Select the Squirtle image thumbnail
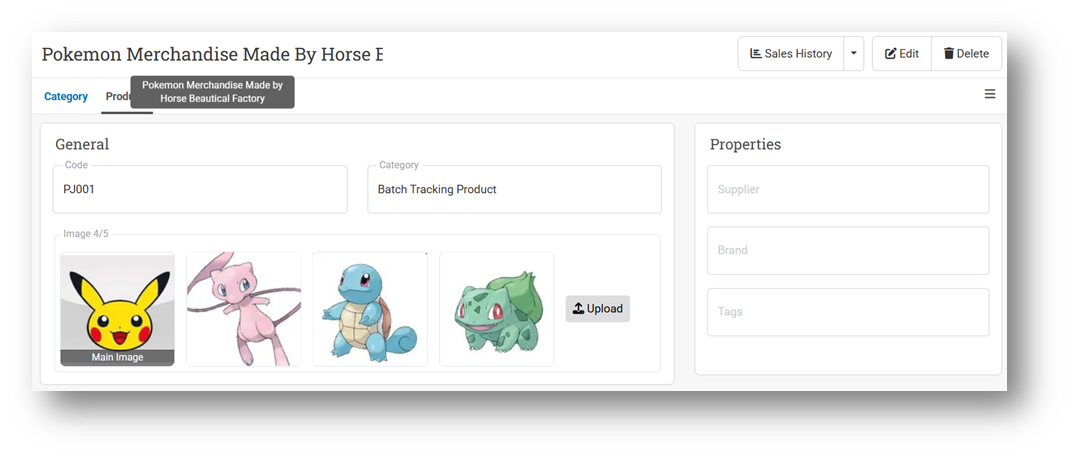This screenshot has height=456, width=1072. tap(370, 309)
